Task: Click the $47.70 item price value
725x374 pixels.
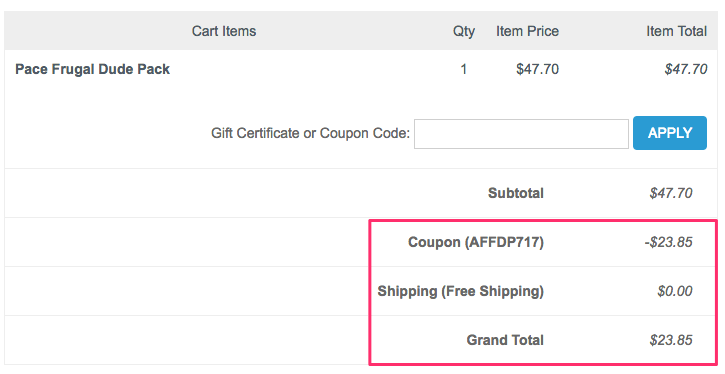Action: tap(537, 69)
